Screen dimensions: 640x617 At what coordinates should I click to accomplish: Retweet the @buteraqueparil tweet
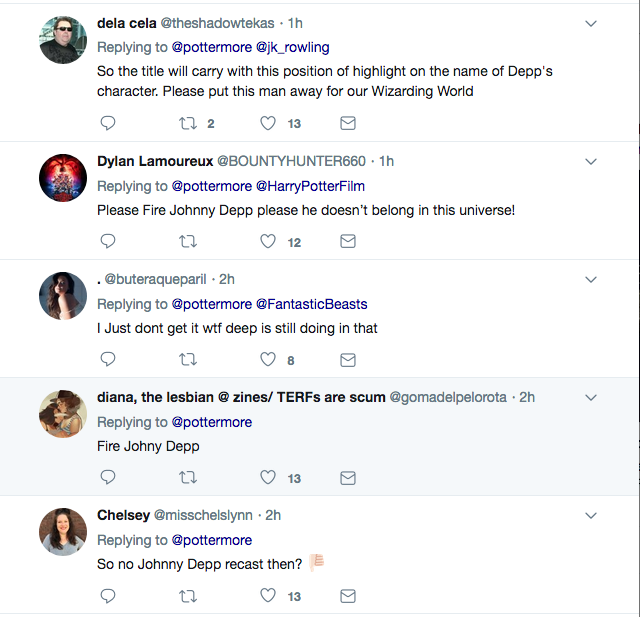tap(187, 360)
